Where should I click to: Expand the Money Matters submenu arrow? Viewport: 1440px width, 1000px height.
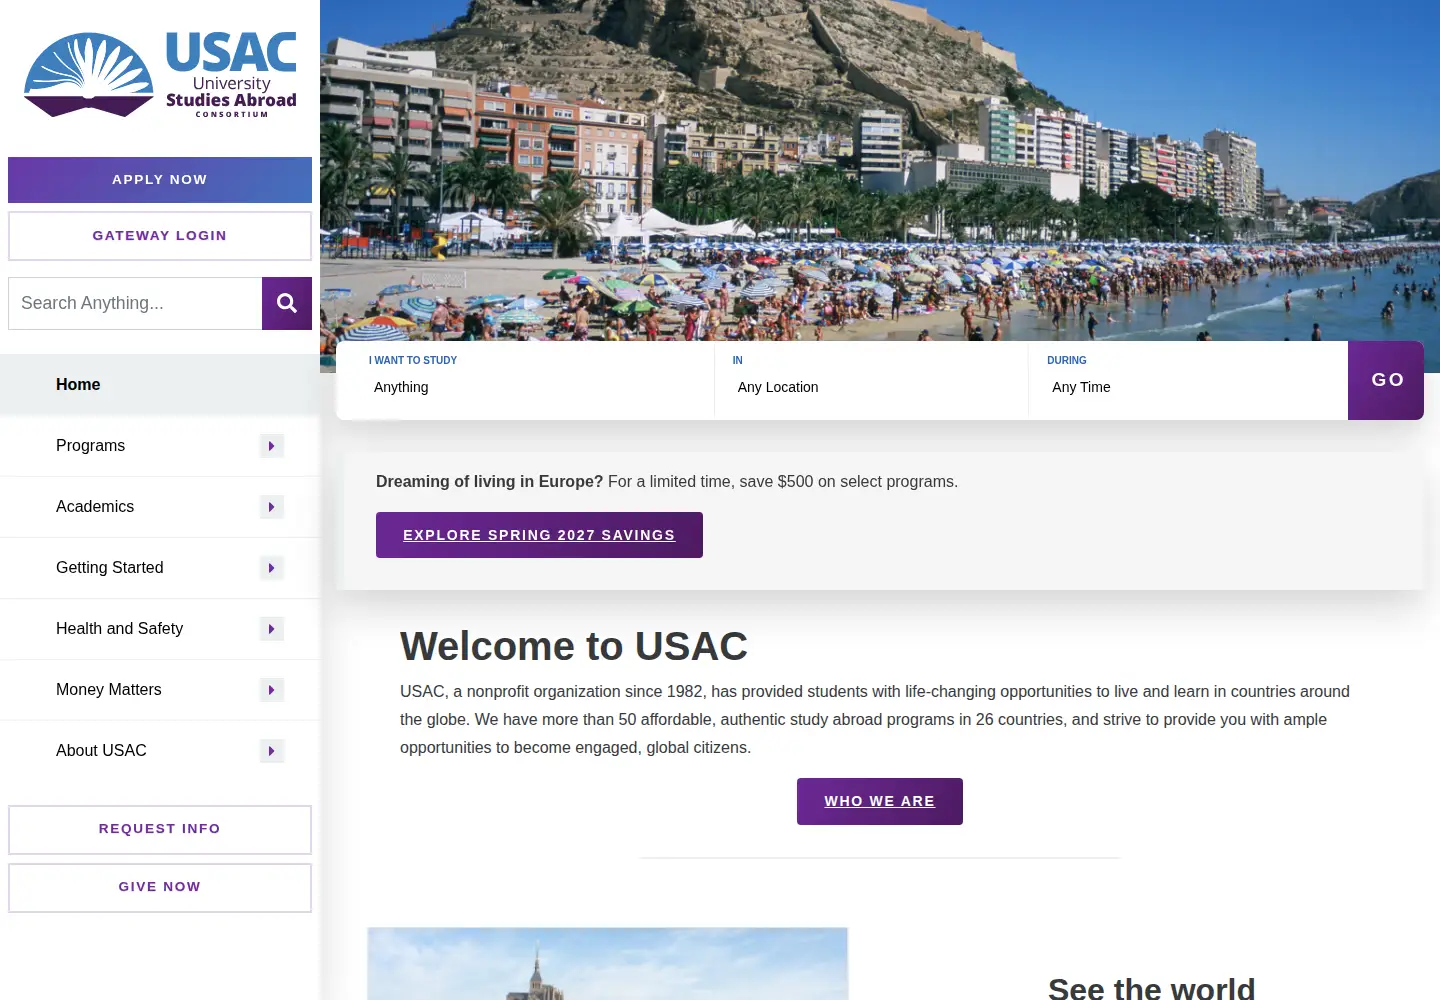click(271, 690)
